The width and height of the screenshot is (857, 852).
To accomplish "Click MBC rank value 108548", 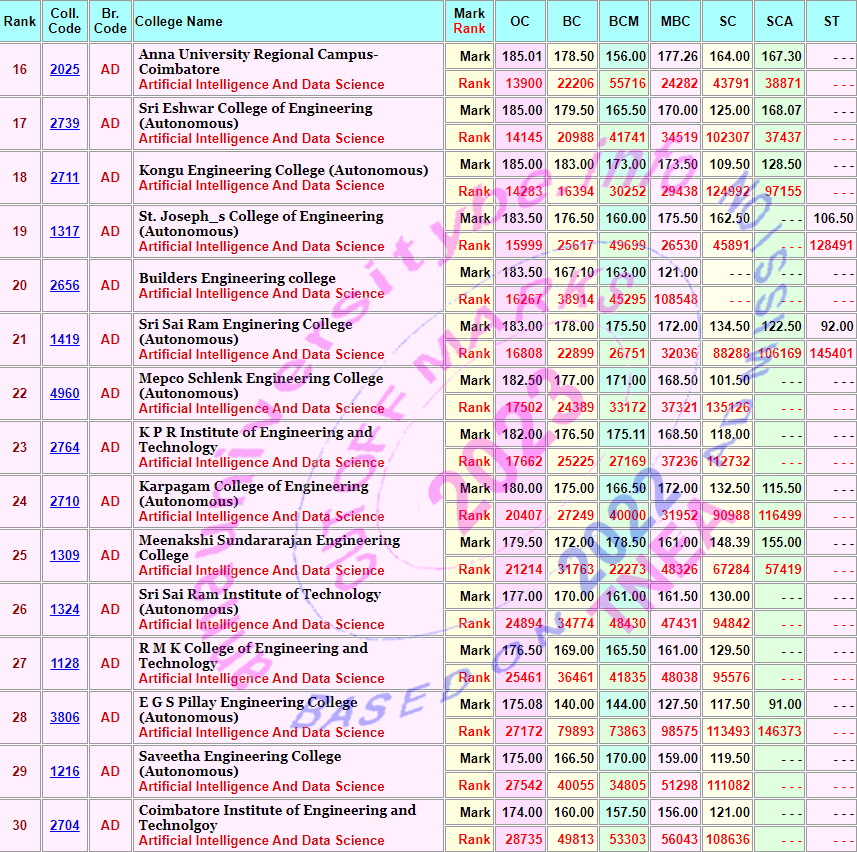I will click(676, 299).
